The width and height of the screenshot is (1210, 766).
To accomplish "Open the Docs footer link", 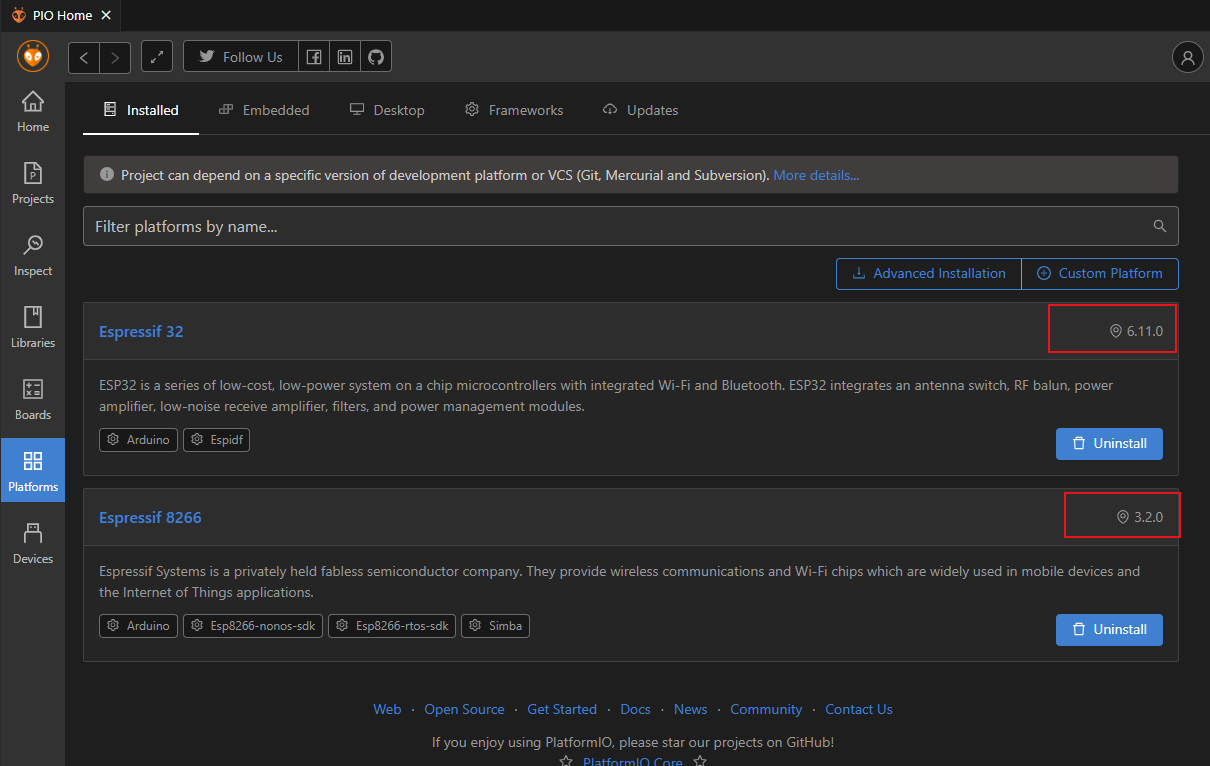I will [635, 709].
